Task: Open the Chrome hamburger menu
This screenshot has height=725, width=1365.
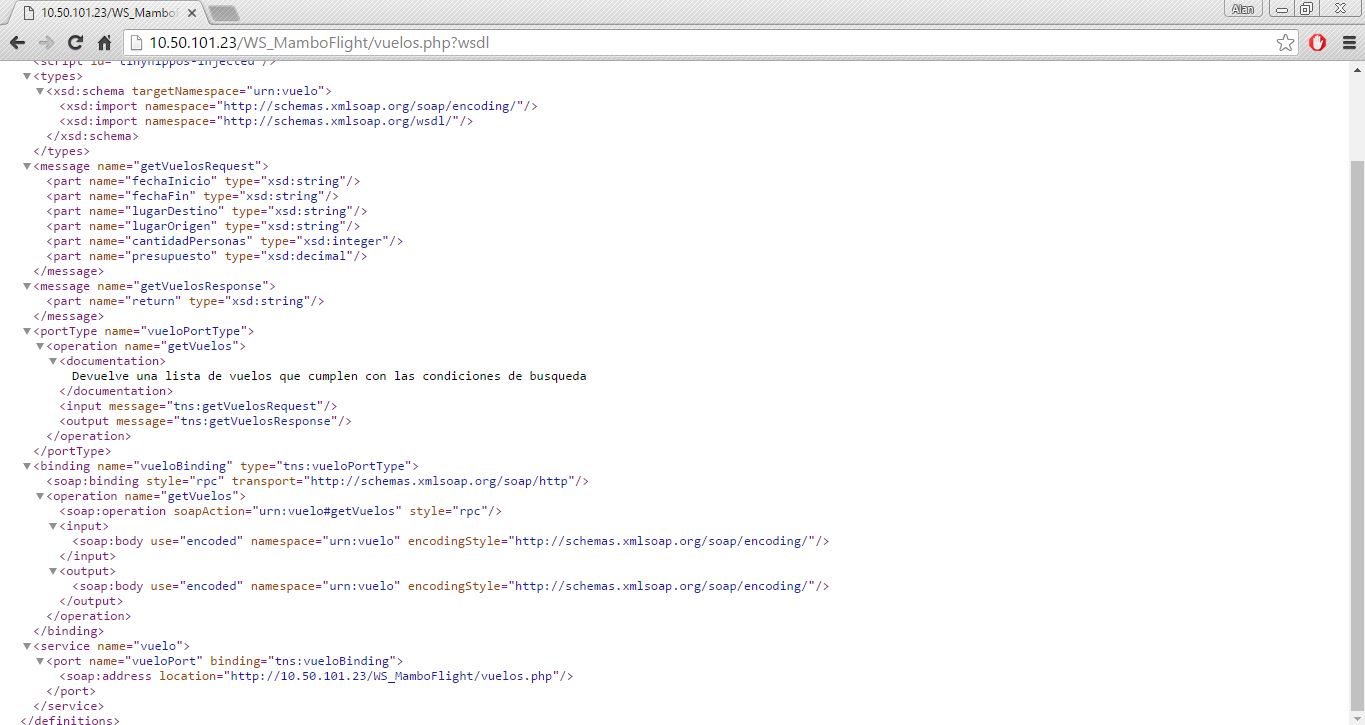Action: tap(1347, 43)
